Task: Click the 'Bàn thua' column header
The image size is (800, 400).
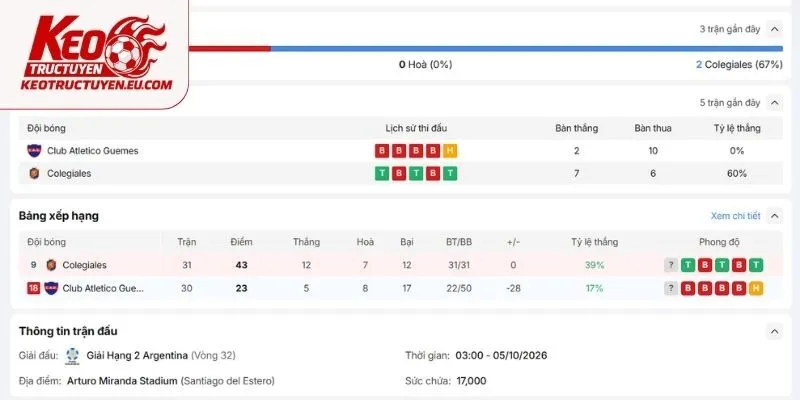Action: click(x=653, y=129)
